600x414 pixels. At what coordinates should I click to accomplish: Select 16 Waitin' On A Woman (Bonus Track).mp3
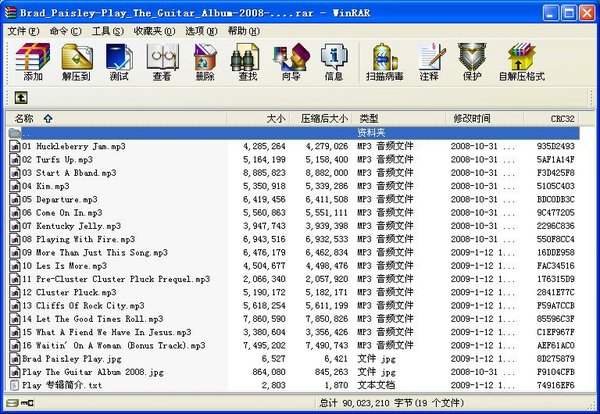pyautogui.click(x=114, y=346)
